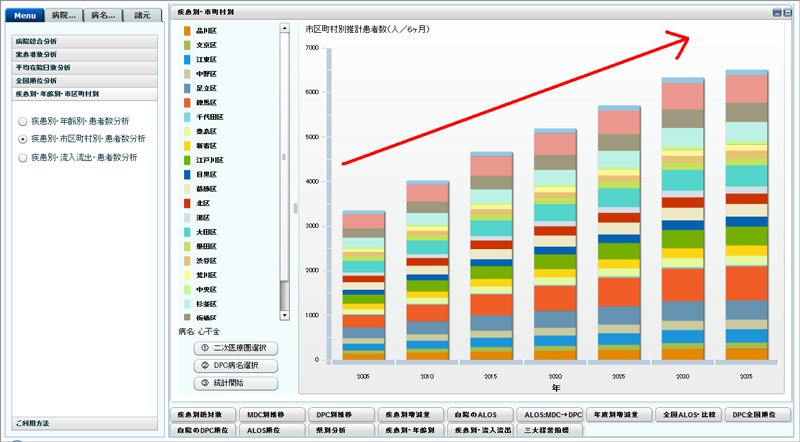Expand the 全国順位分析 accordion section

point(85,81)
